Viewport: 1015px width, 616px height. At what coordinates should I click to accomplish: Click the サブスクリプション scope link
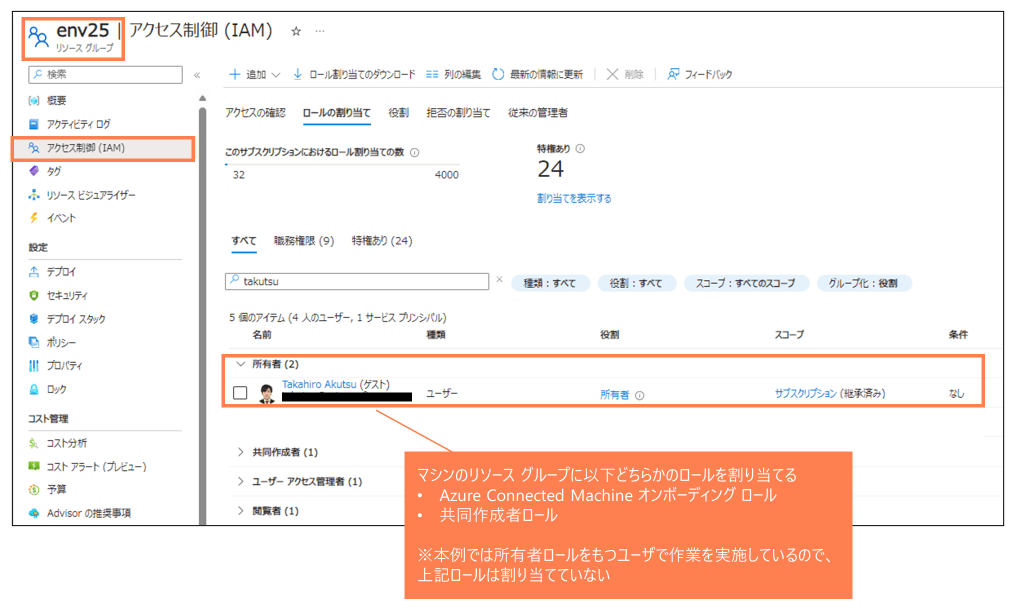[806, 393]
